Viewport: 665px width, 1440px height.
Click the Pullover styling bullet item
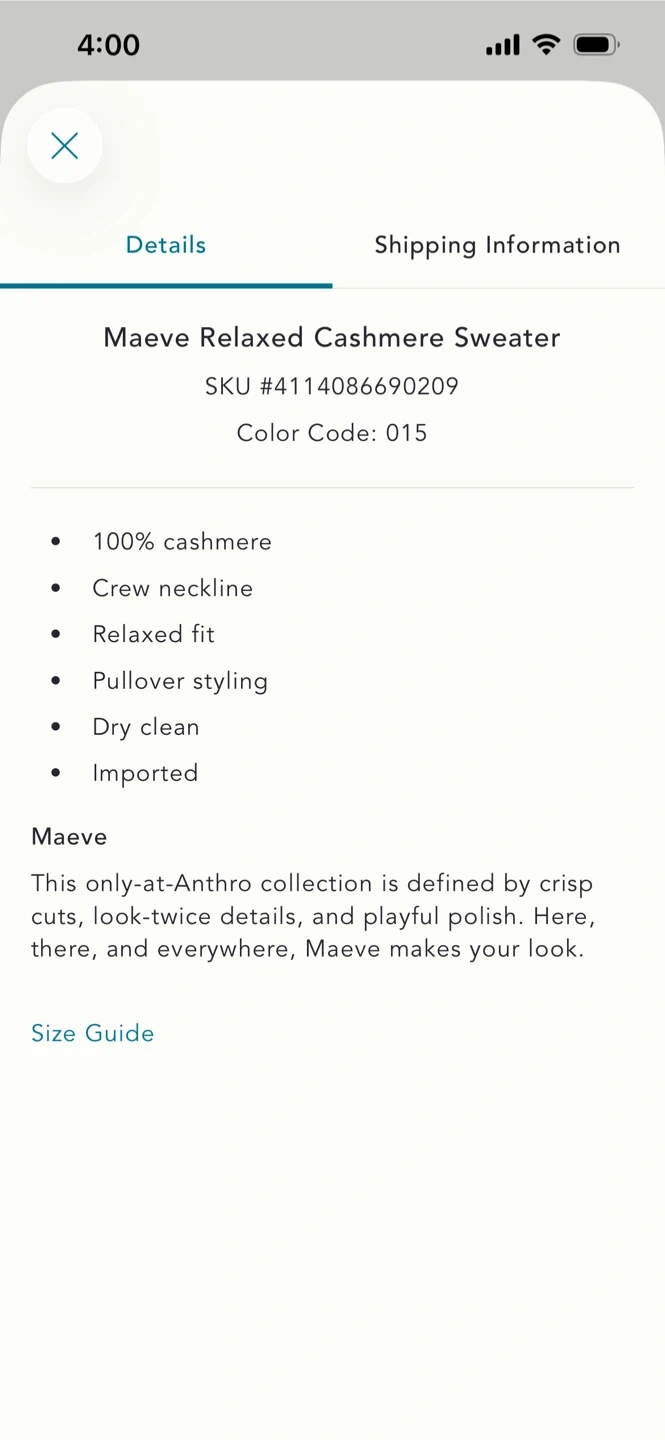[180, 681]
